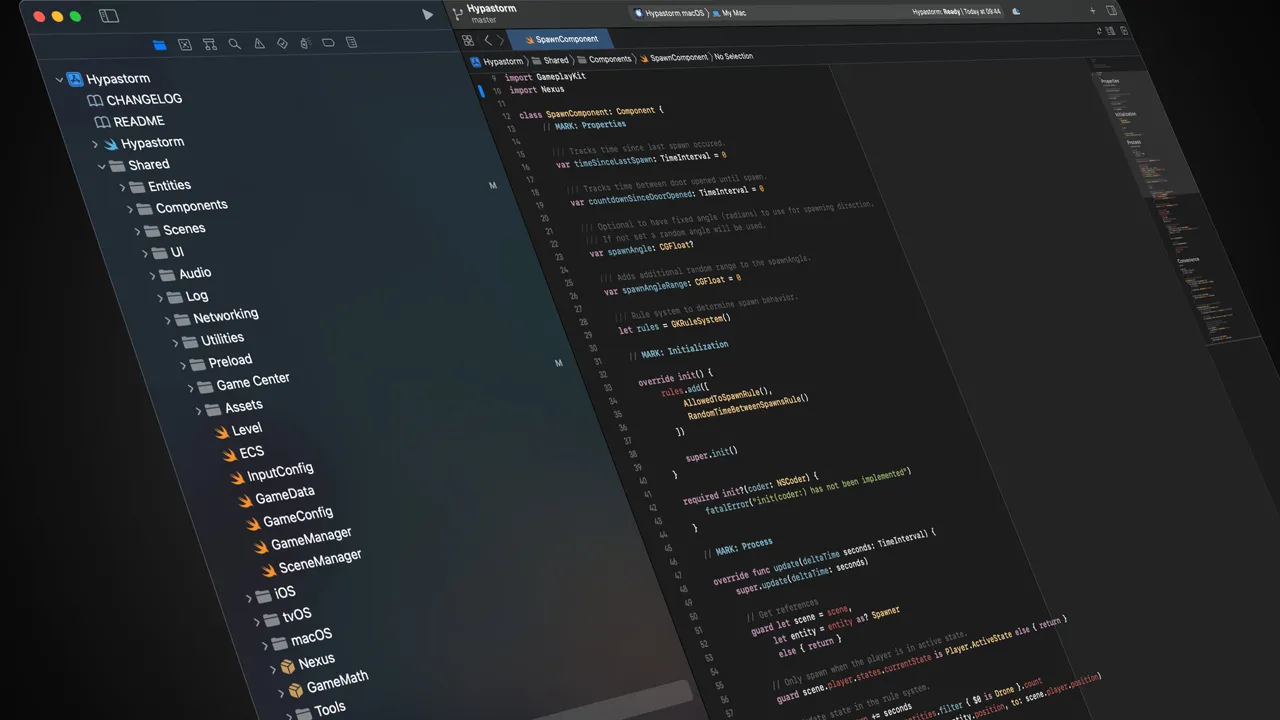
Task: Open the Project navigator folder icon
Action: click(x=160, y=43)
